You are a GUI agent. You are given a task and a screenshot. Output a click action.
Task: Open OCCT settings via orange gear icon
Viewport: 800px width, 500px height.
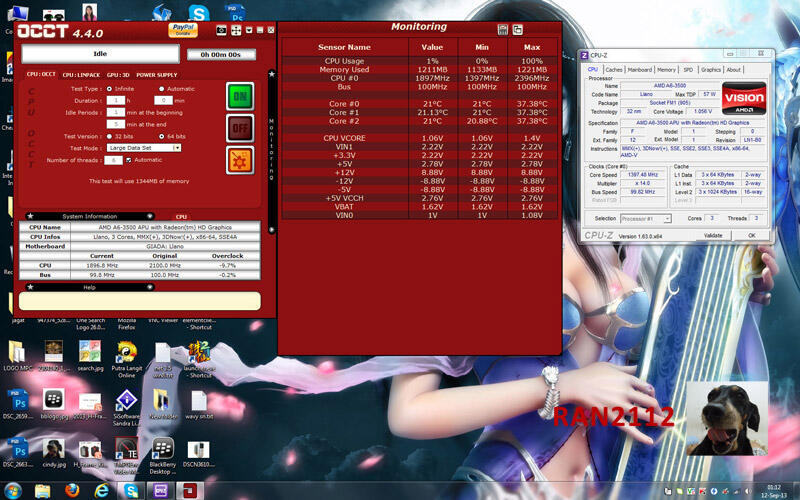[240, 160]
